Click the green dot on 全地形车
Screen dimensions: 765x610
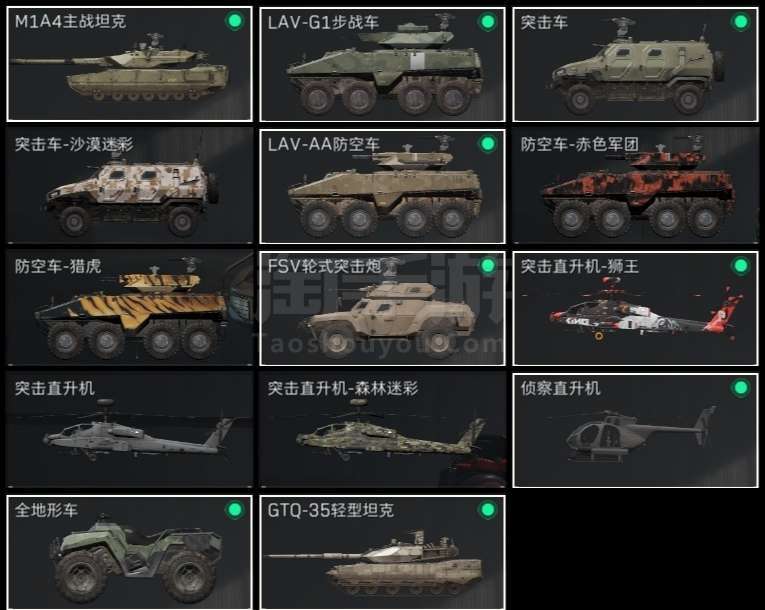(235, 509)
